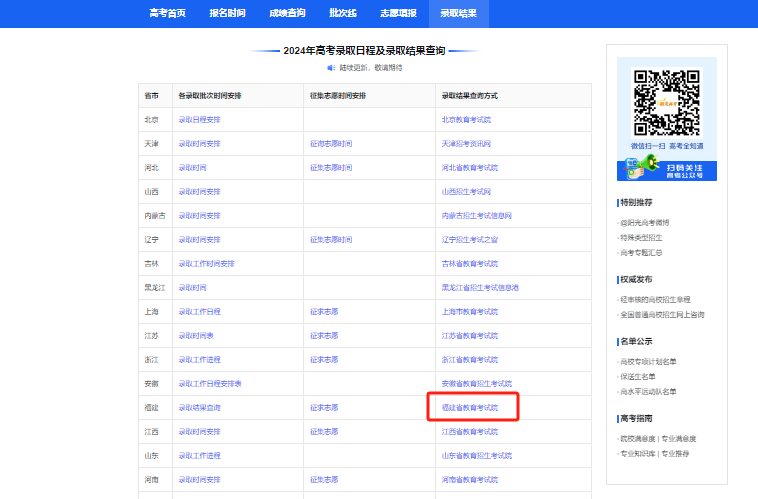
Task: Open 上海市教育考试院 link
Action: pos(469,312)
